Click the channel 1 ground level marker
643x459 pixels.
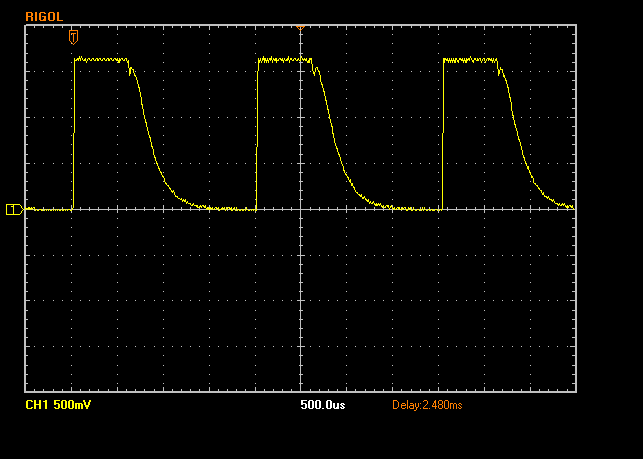(x=14, y=210)
